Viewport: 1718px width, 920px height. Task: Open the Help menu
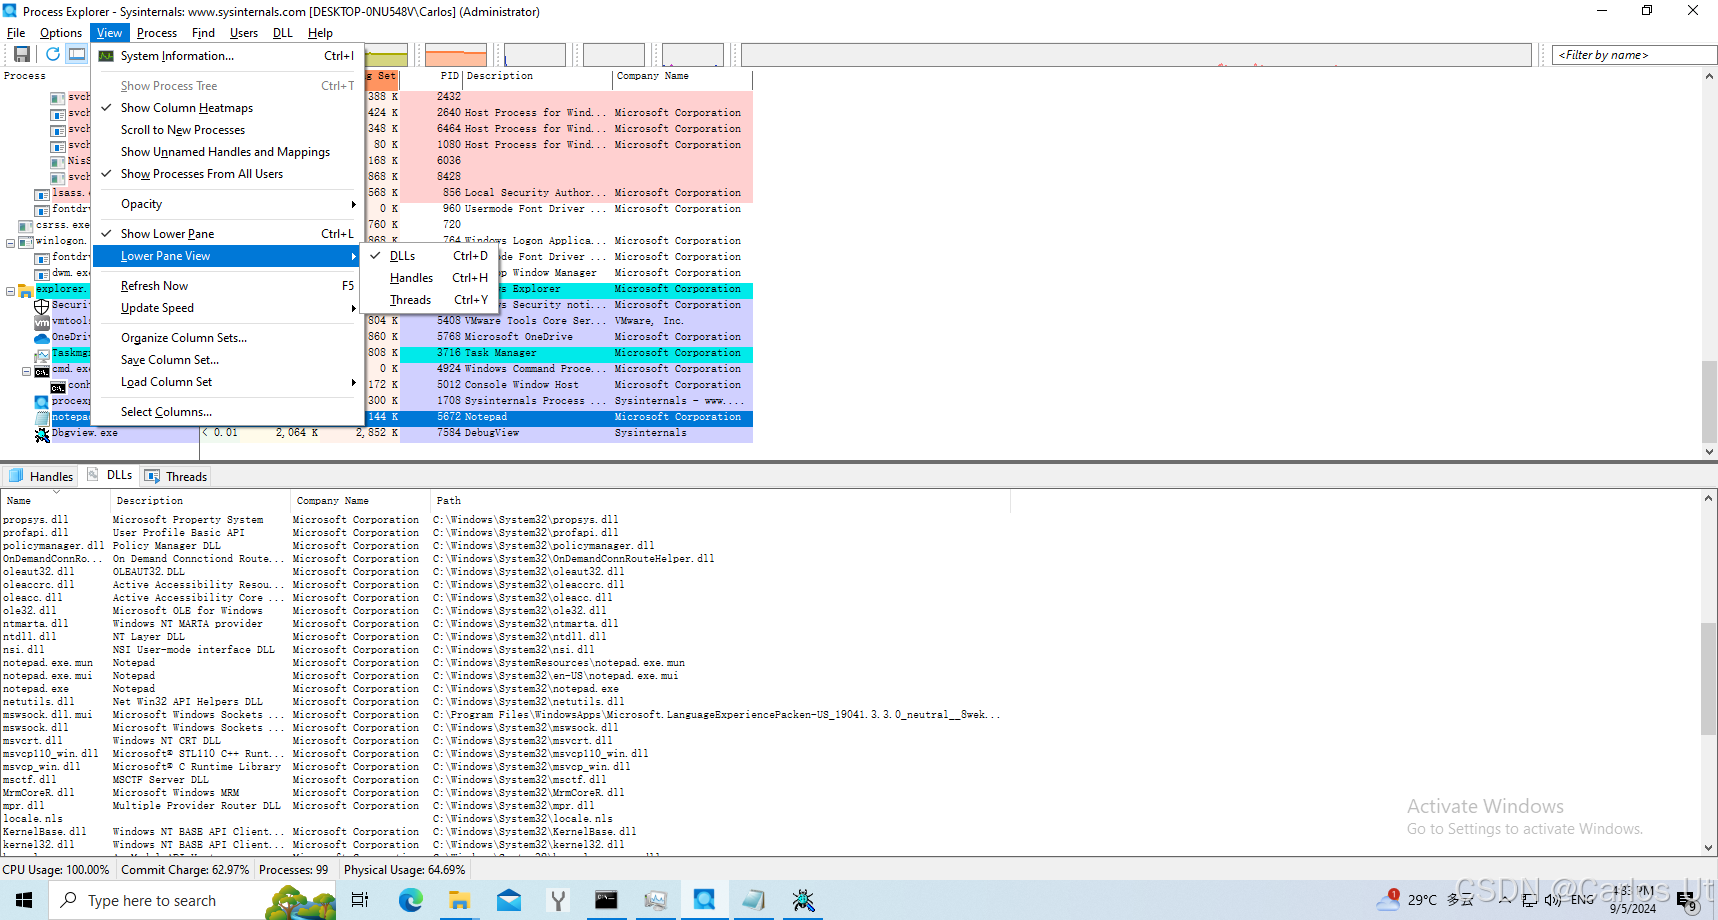(x=320, y=33)
